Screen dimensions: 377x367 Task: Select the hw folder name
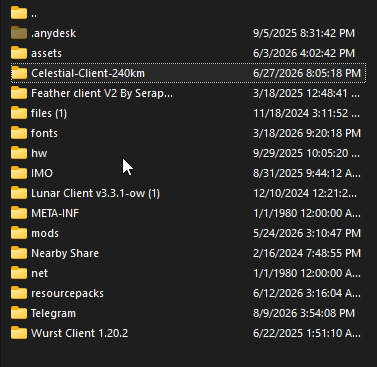coord(39,153)
